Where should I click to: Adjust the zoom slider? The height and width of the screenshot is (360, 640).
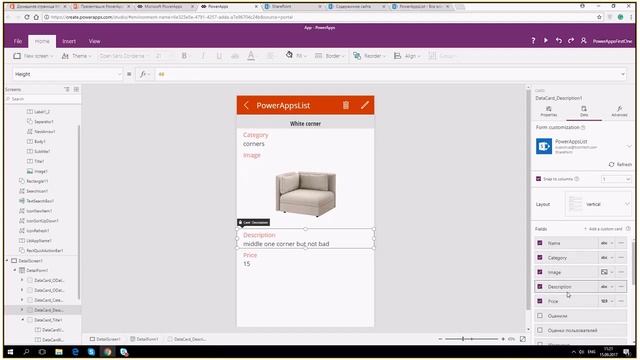tap(471, 339)
